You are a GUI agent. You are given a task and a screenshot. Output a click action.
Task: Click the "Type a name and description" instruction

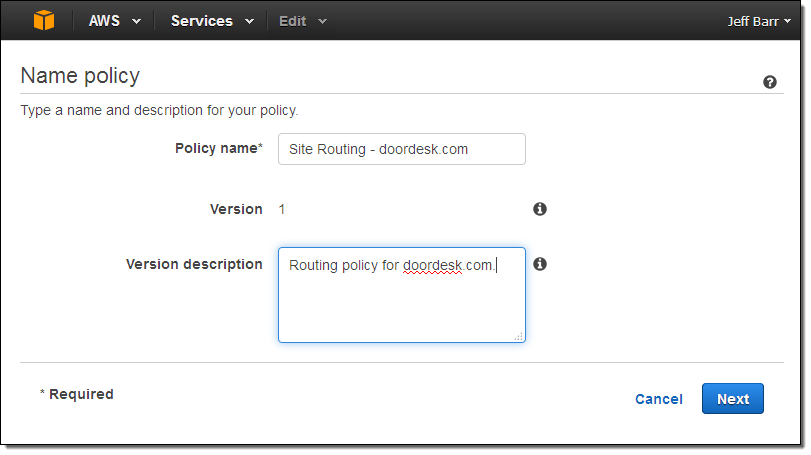160,110
